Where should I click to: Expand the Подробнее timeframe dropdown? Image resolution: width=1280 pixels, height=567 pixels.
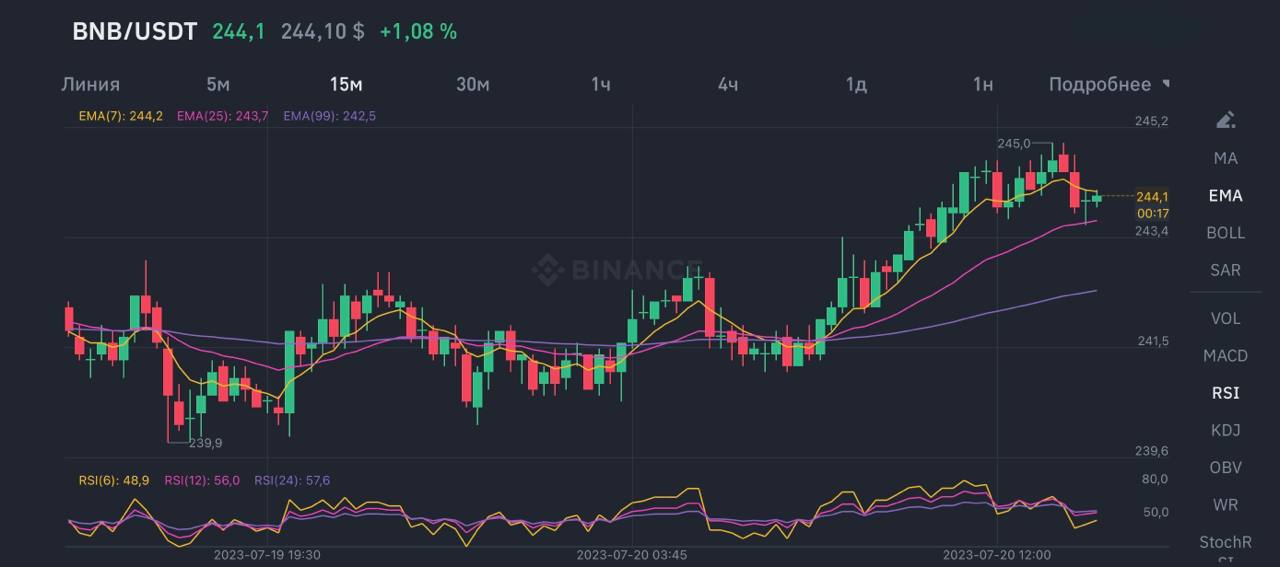1109,84
